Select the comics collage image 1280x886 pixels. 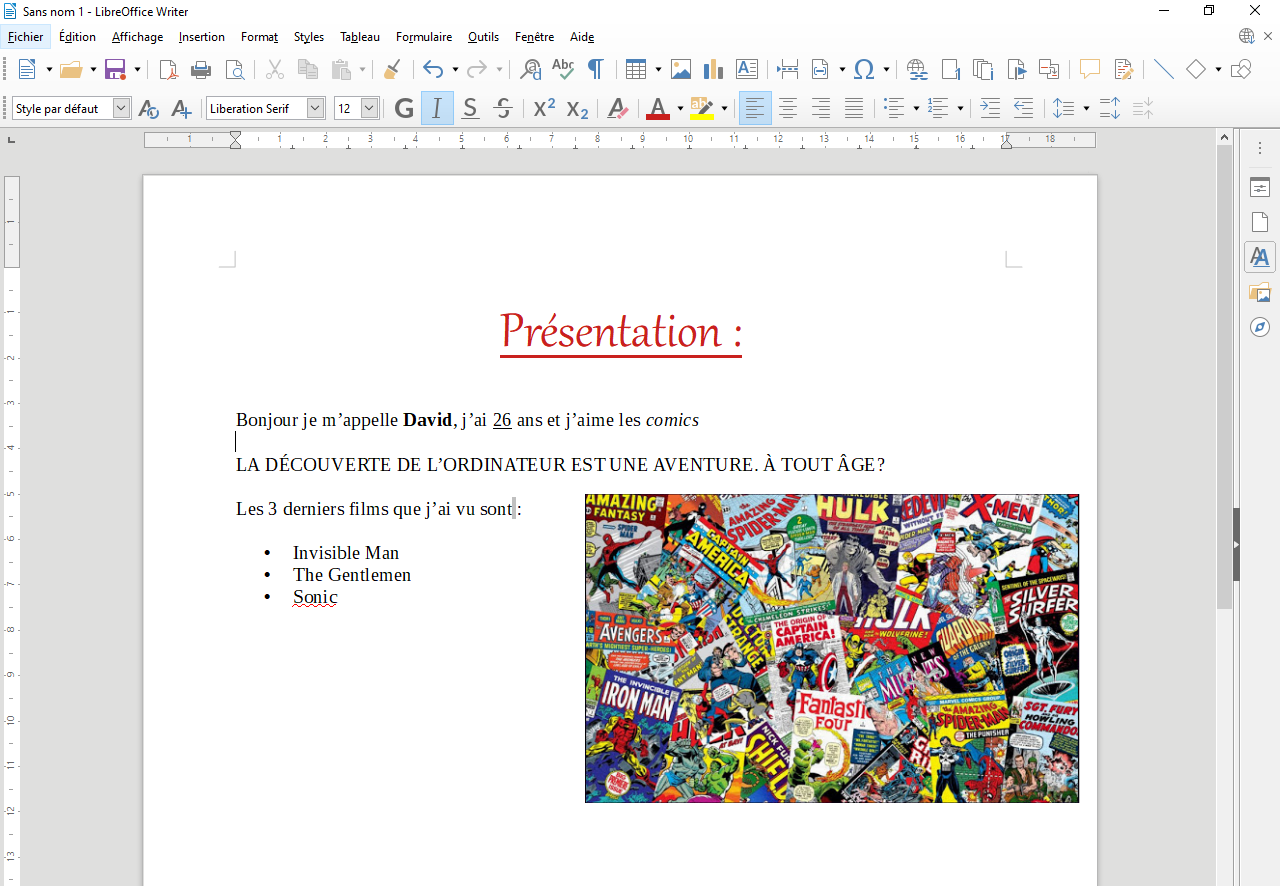pyautogui.click(x=832, y=648)
